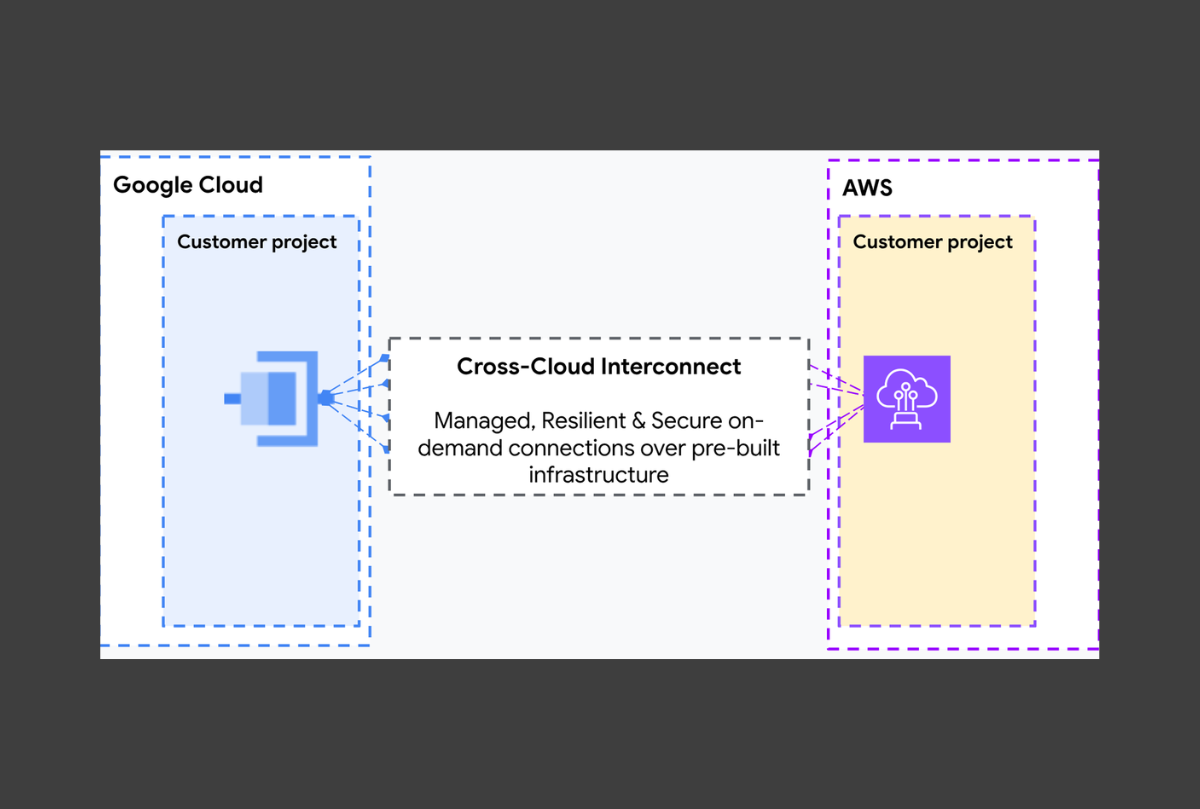Viewport: 1200px width, 809px height.
Task: Click the "Cross-Cloud Interconnect" title
Action: 599,366
